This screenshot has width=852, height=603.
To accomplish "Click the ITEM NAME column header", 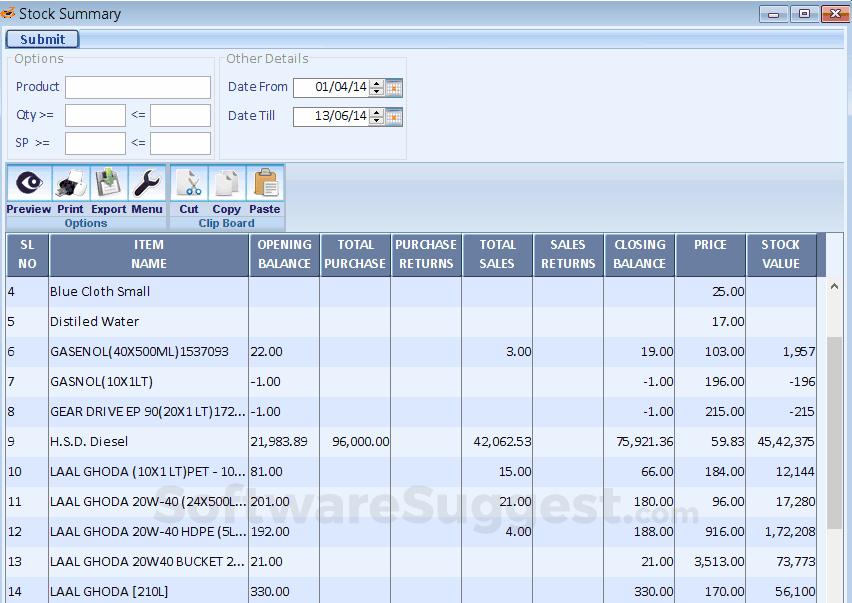I will pos(147,254).
